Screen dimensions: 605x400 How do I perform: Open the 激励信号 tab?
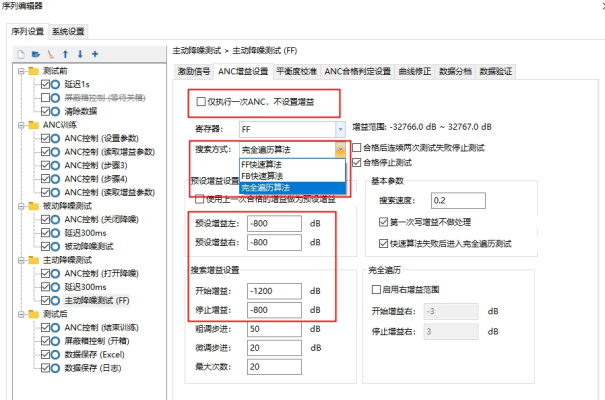pyautogui.click(x=194, y=71)
